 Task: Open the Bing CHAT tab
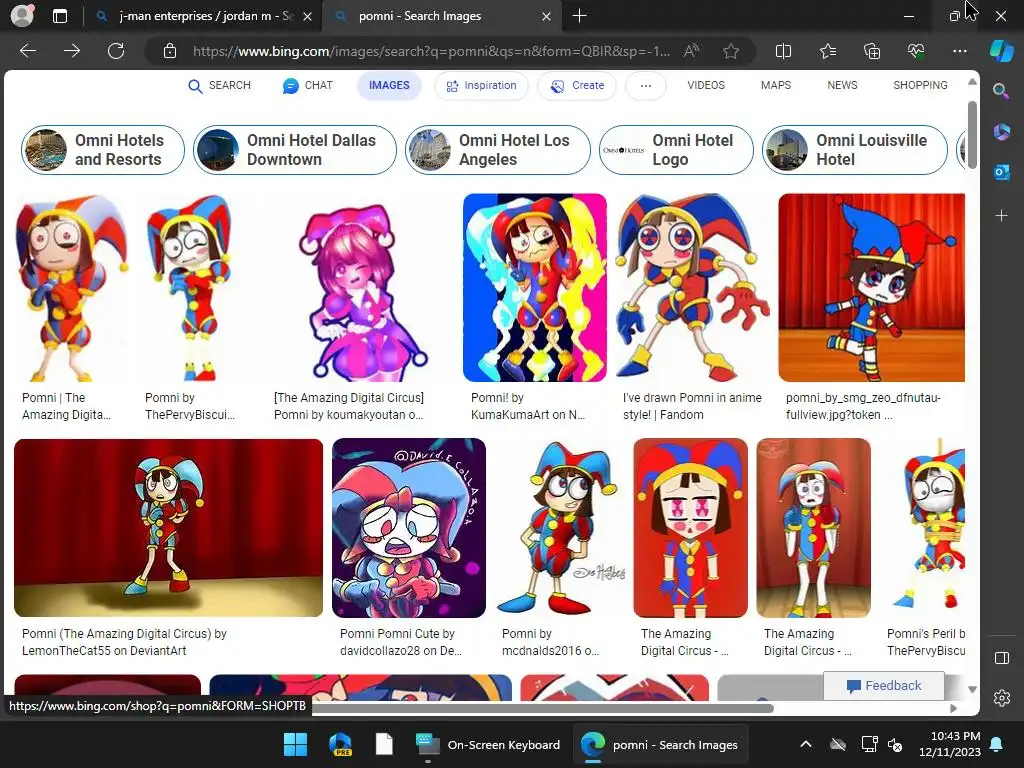[308, 86]
